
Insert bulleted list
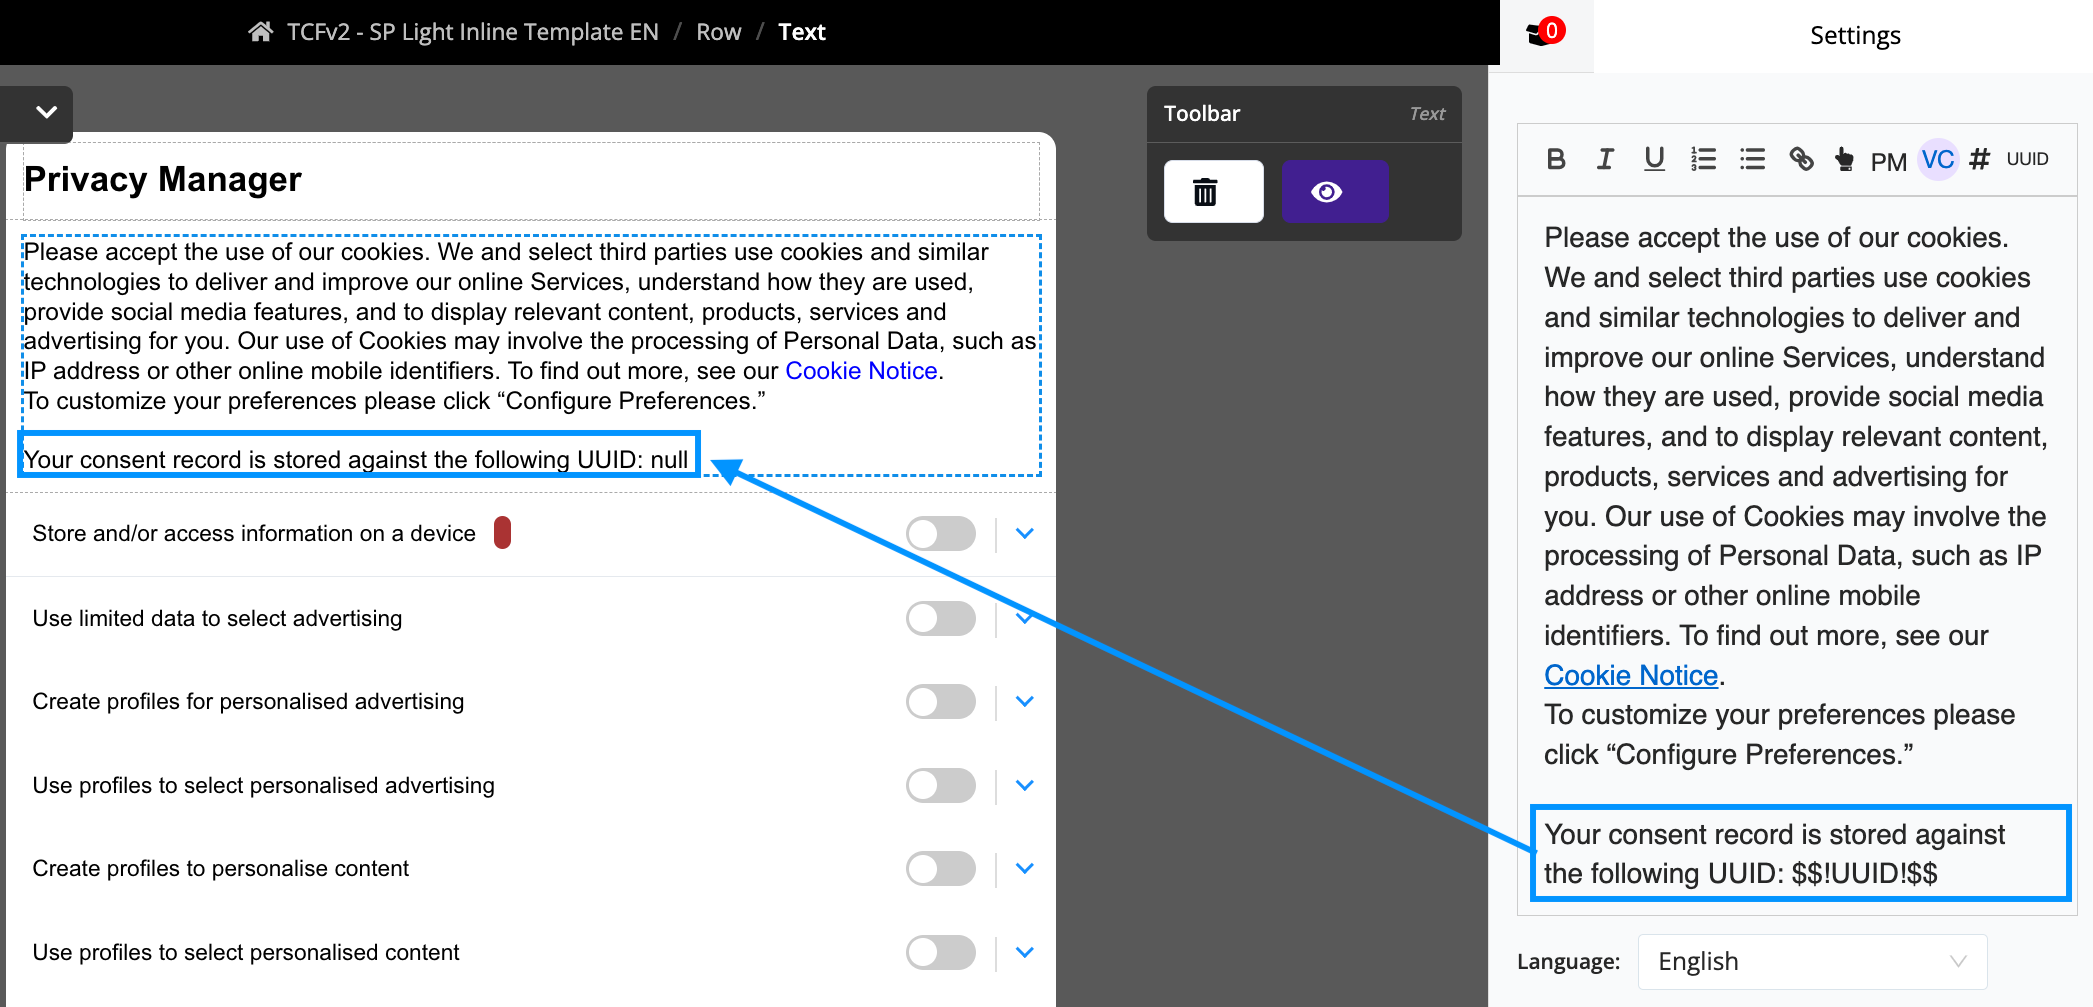[x=1752, y=159]
